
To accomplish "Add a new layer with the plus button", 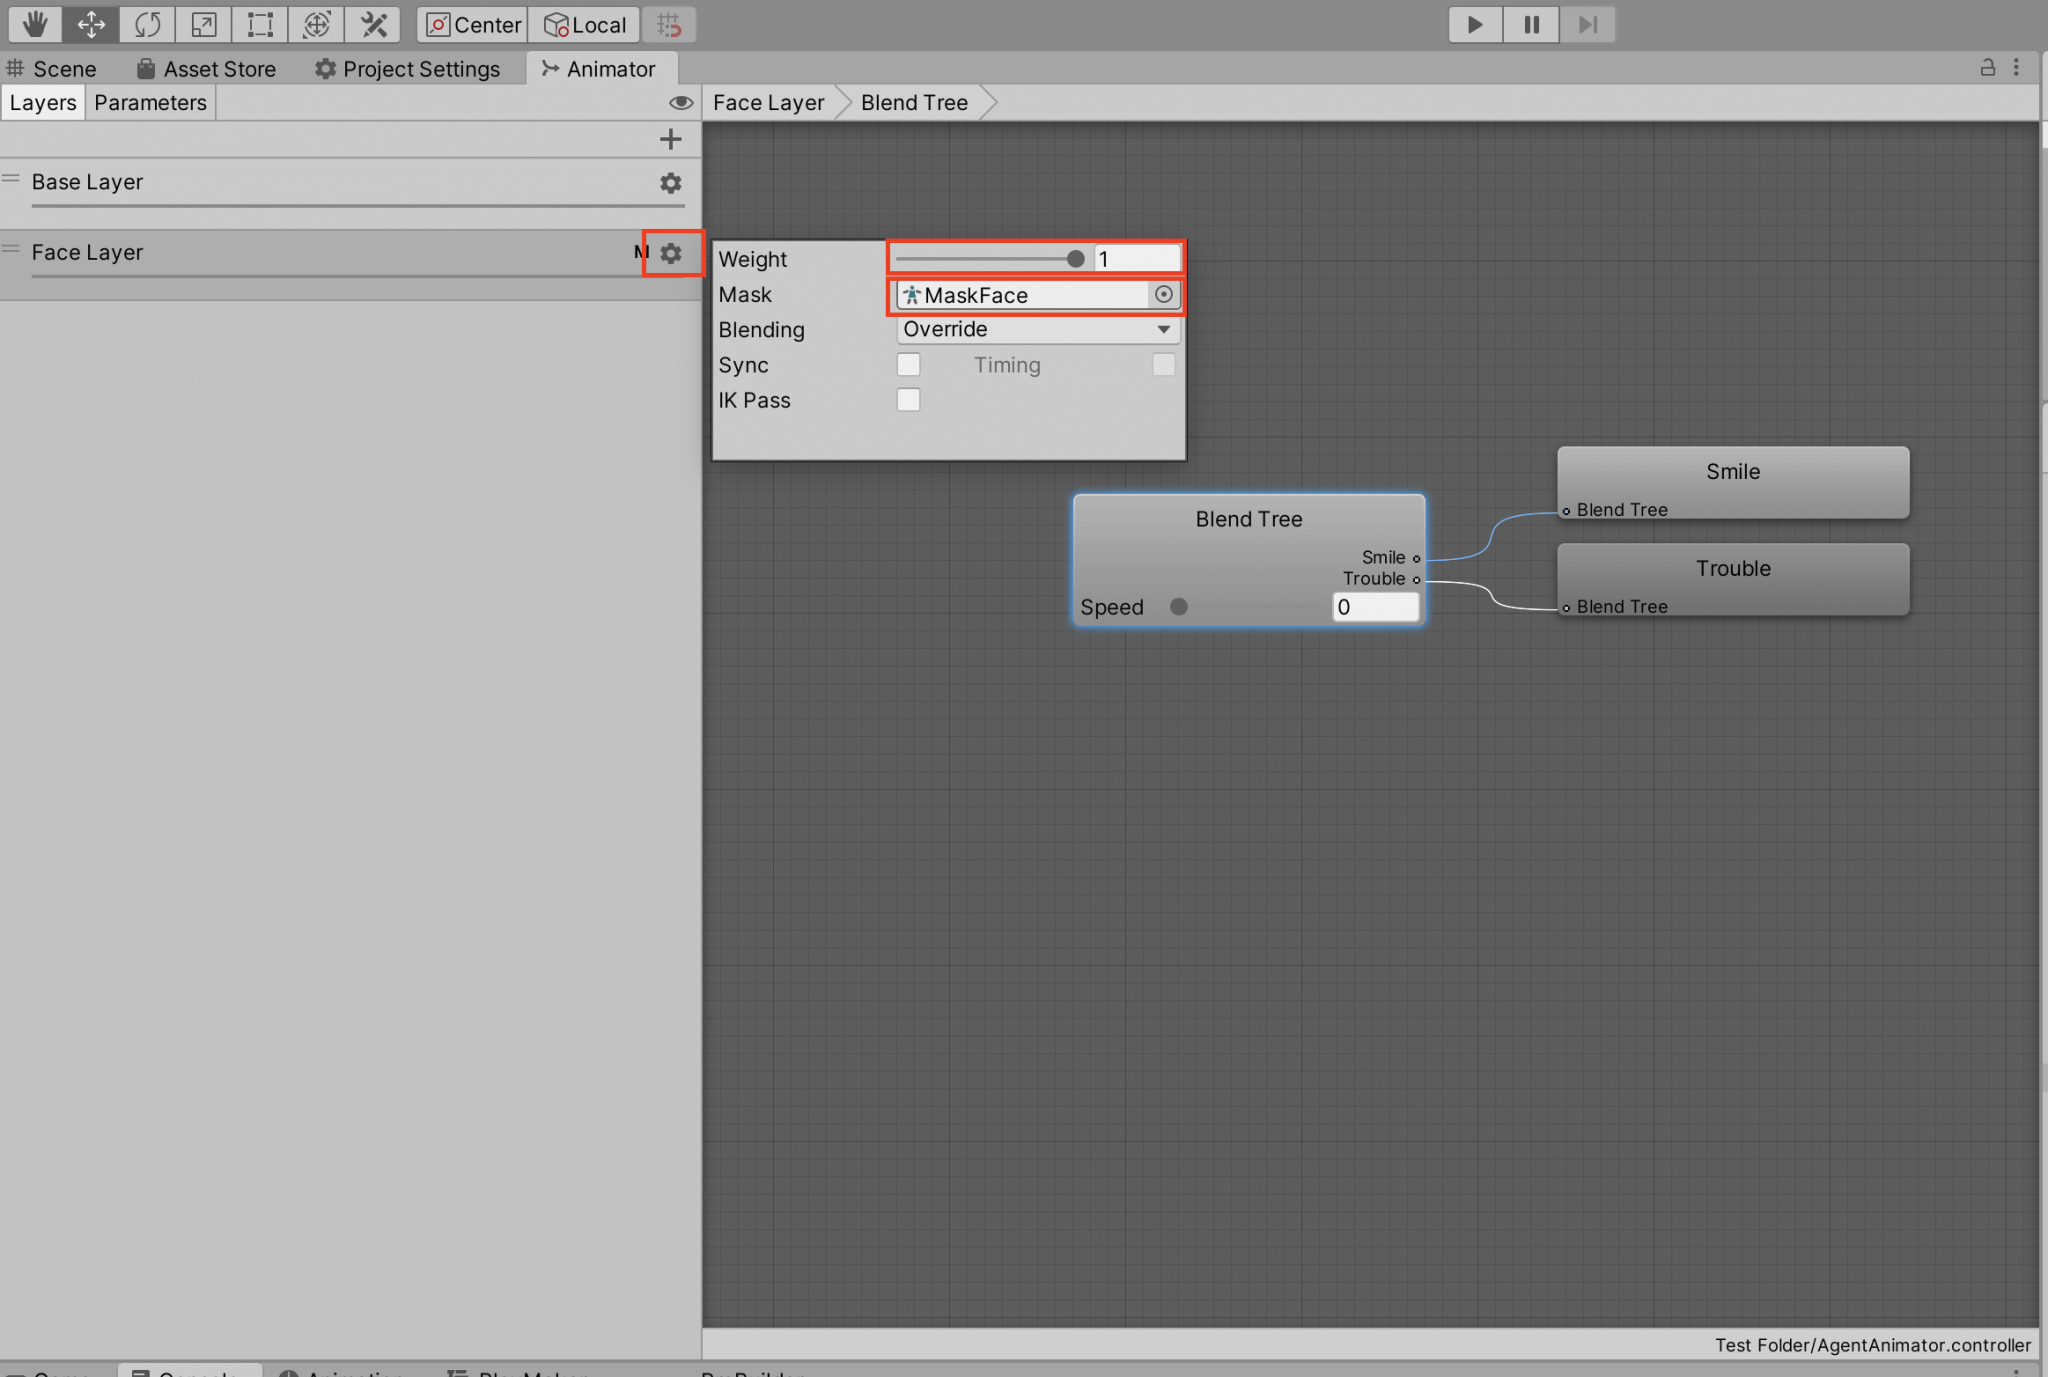I will tap(671, 139).
